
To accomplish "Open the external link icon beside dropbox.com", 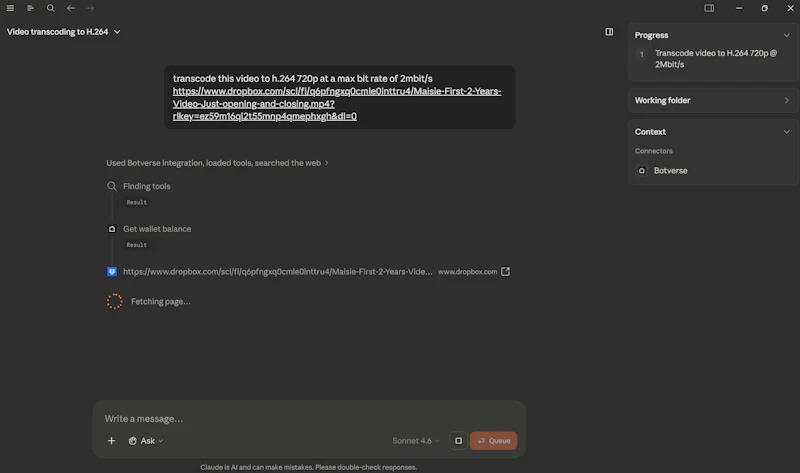I will [x=505, y=271].
